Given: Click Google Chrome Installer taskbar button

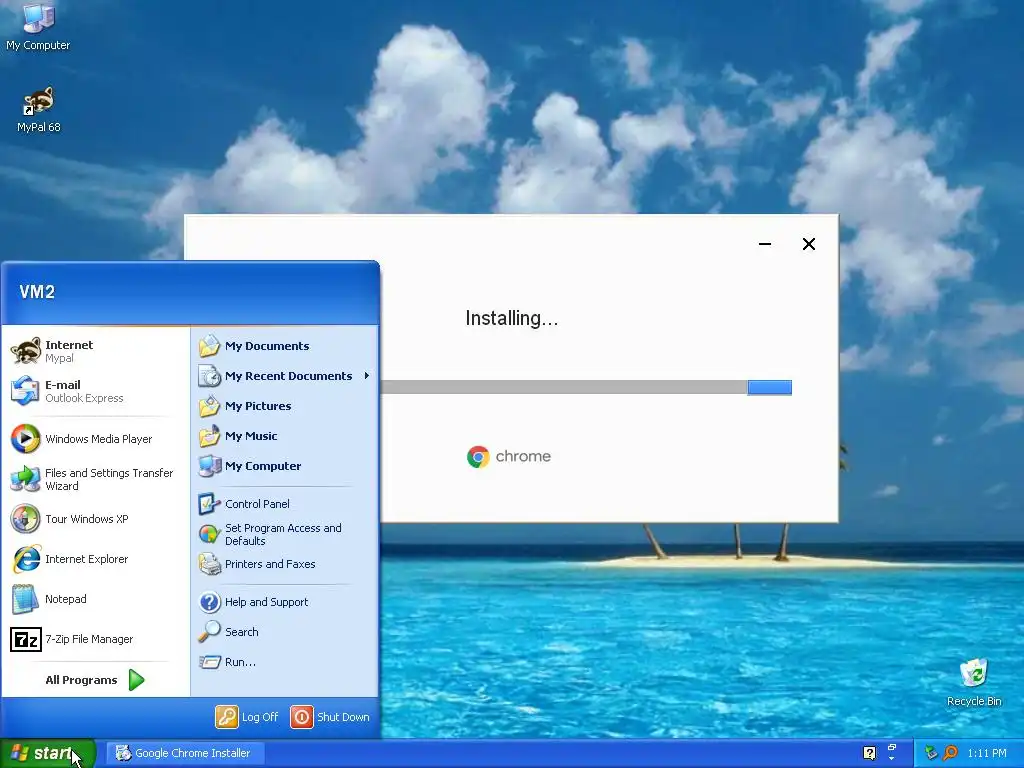Looking at the screenshot, I should click(185, 753).
